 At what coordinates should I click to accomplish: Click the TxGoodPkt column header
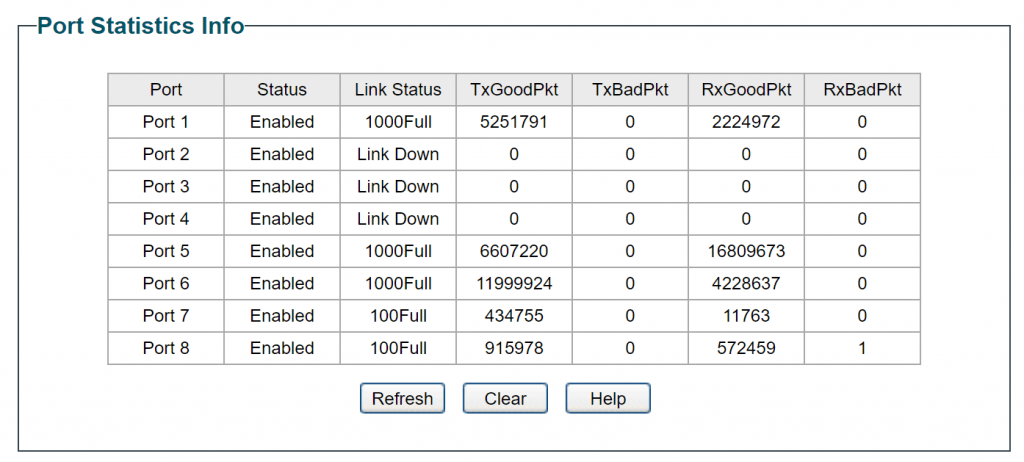[514, 89]
